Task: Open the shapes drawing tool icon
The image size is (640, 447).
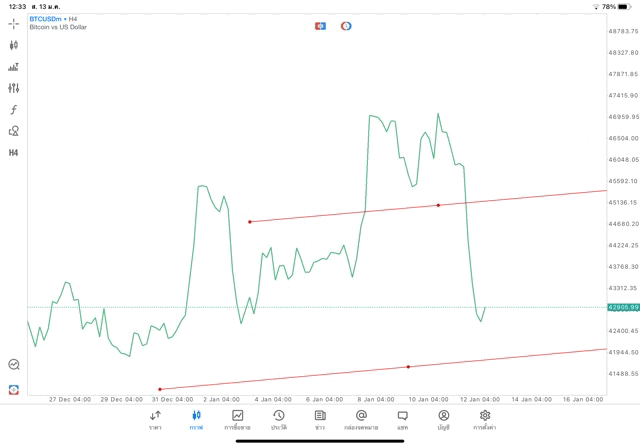Action: (14, 131)
